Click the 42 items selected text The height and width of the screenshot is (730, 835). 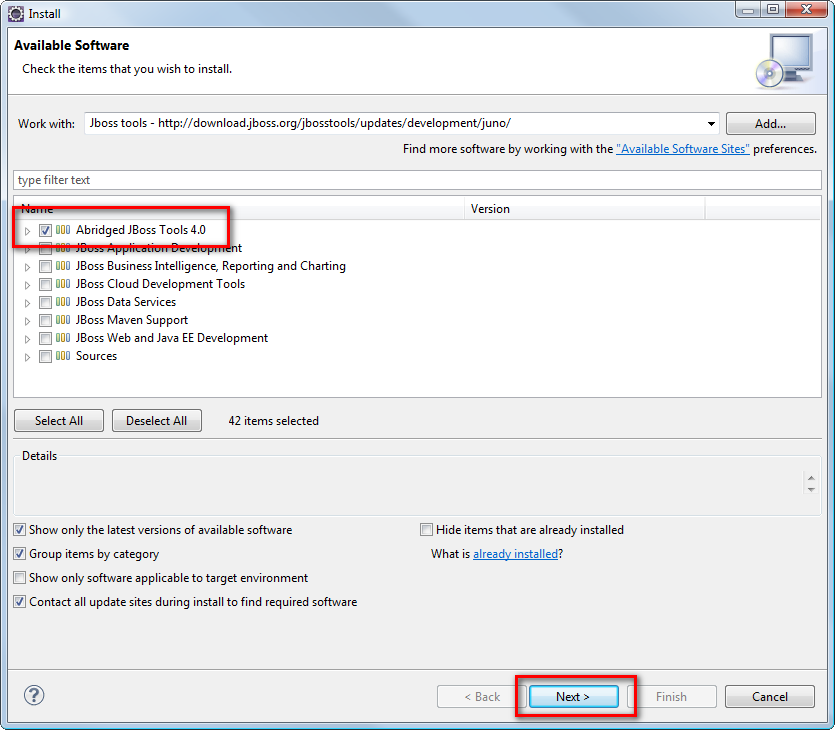(x=274, y=421)
